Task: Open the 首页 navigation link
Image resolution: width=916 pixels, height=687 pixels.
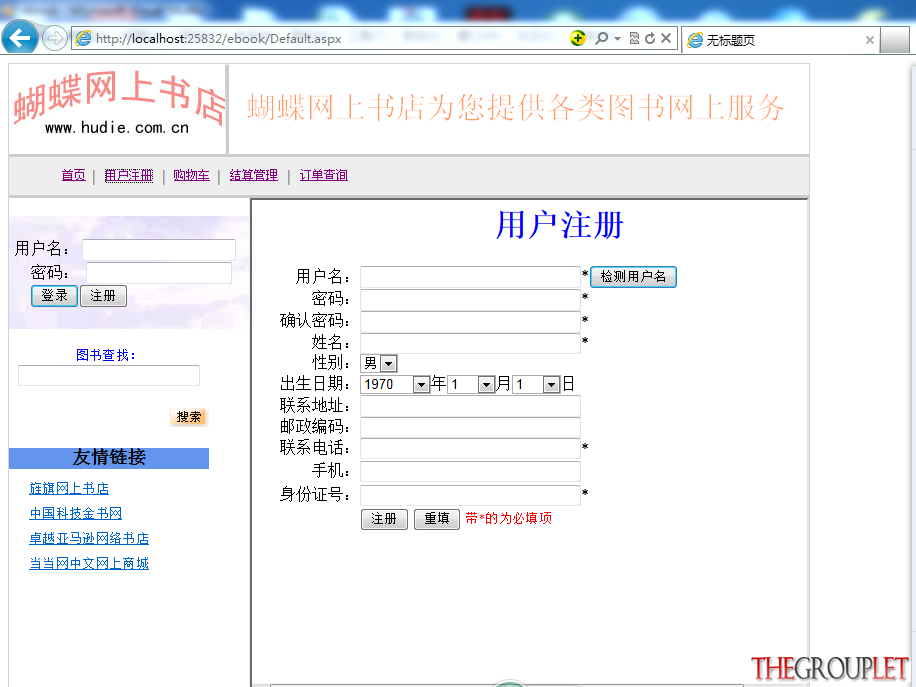Action: [74, 175]
